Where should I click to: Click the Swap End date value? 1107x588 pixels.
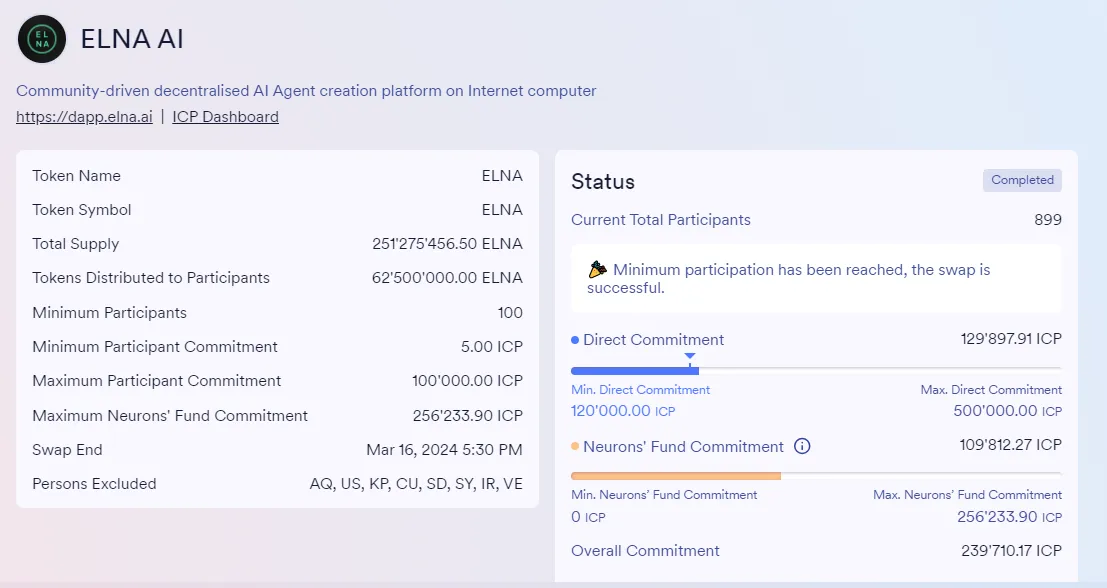(x=444, y=450)
